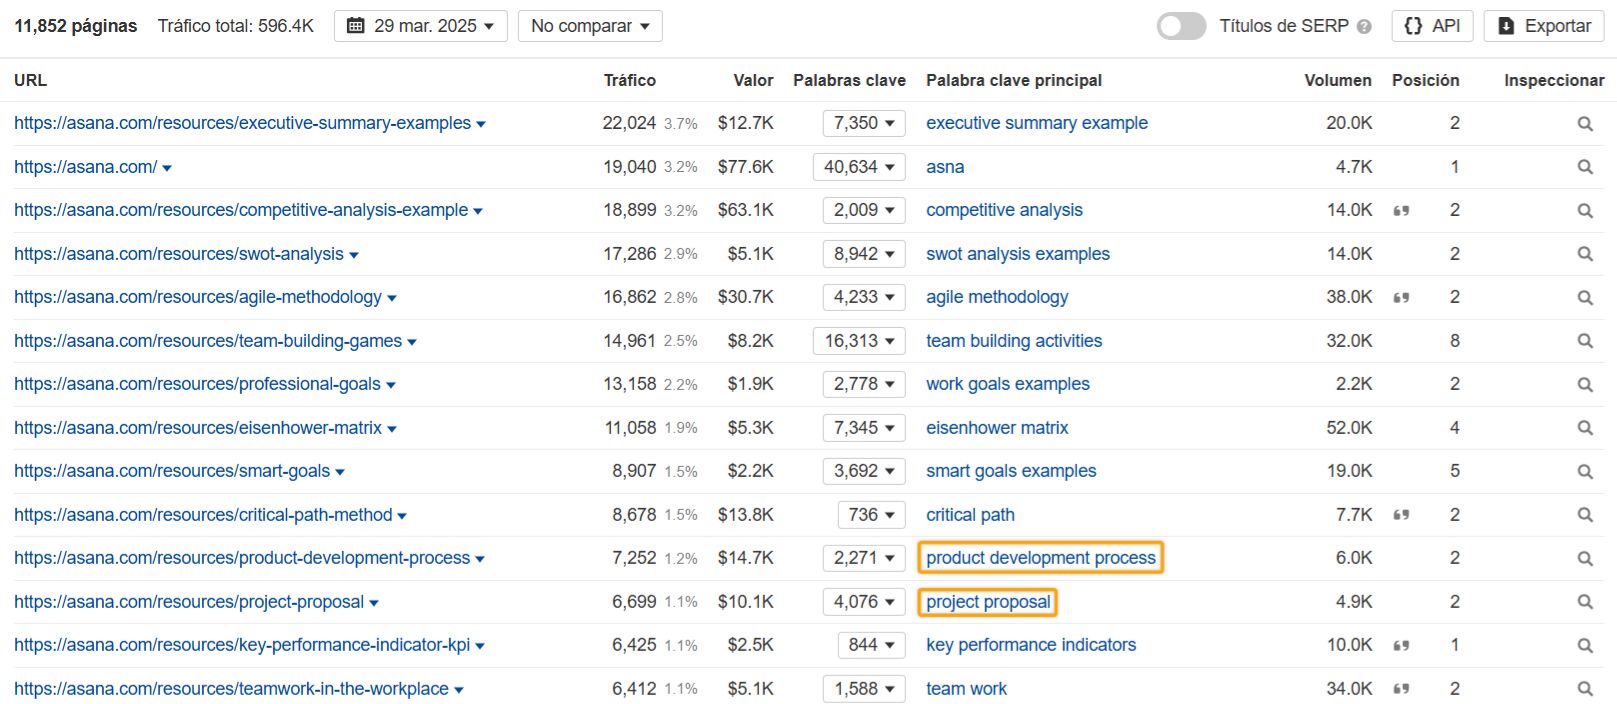Click the 22,024 traffic value

(x=629, y=123)
